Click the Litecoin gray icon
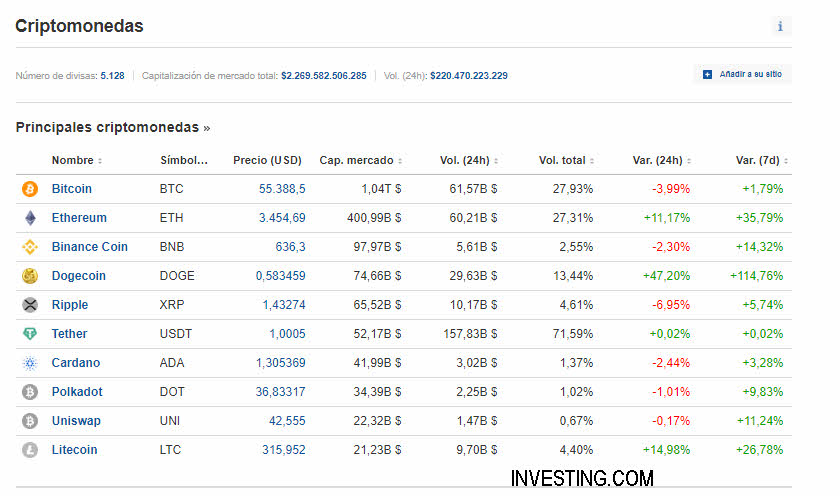The height and width of the screenshot is (496, 840). point(29,450)
